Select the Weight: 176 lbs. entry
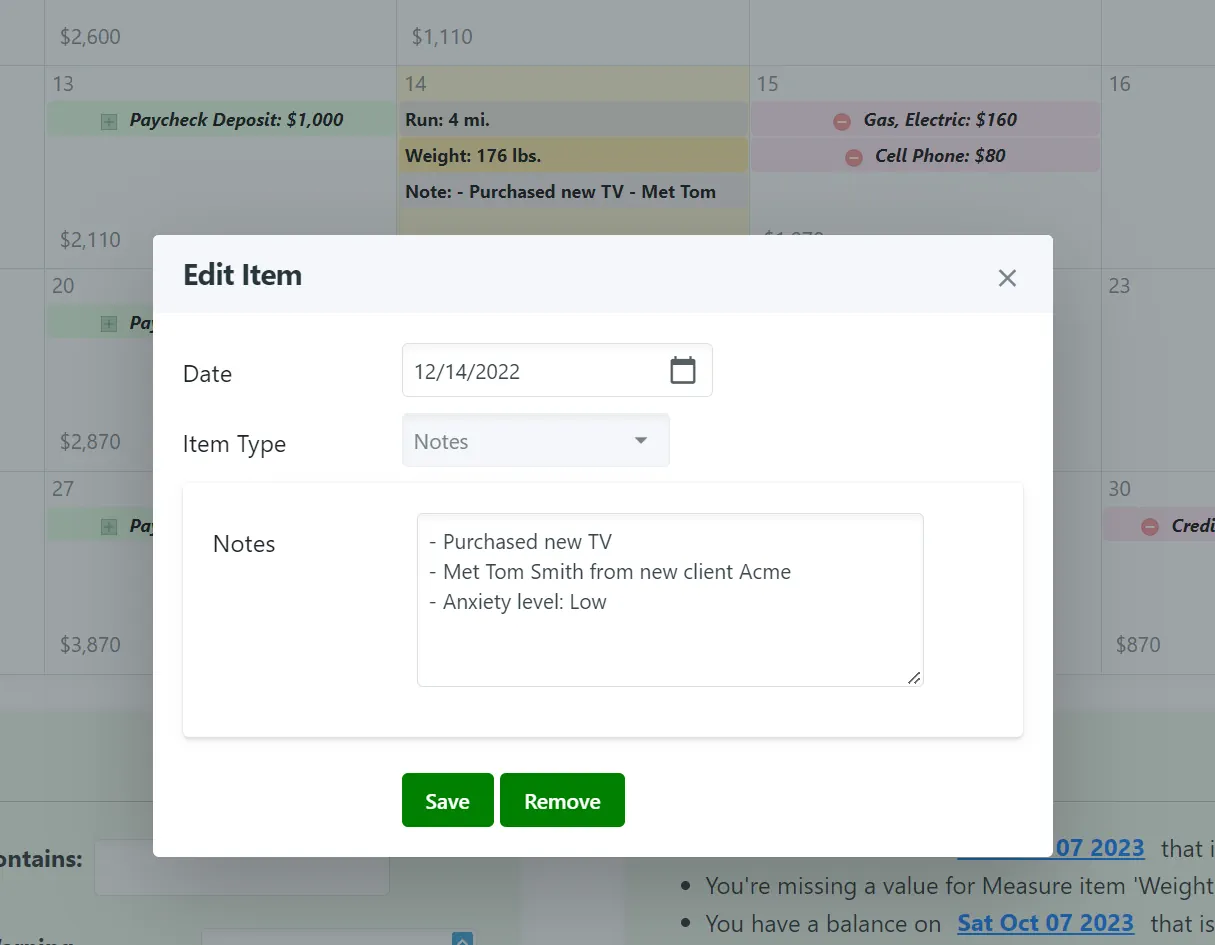The image size is (1215, 945). click(x=572, y=156)
